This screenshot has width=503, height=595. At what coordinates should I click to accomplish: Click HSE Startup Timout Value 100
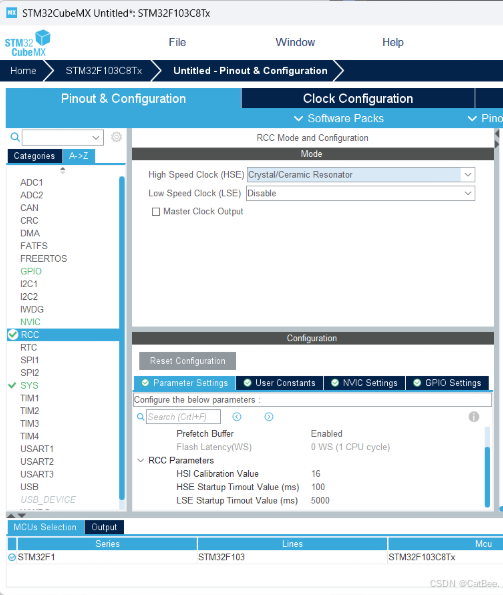point(318,487)
